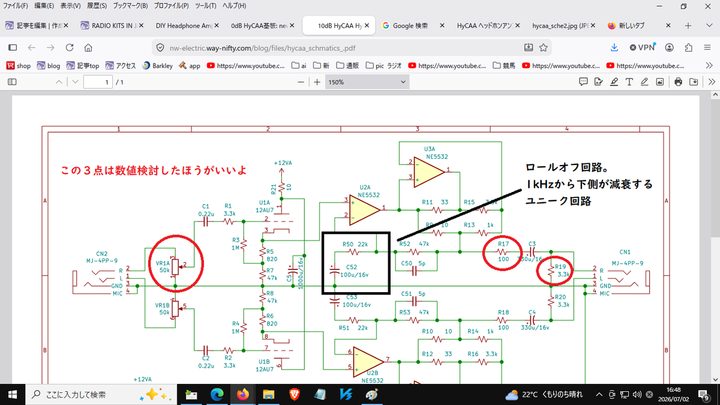
Task: Open the 編集(E) menu
Action: pyautogui.click(x=44, y=6)
